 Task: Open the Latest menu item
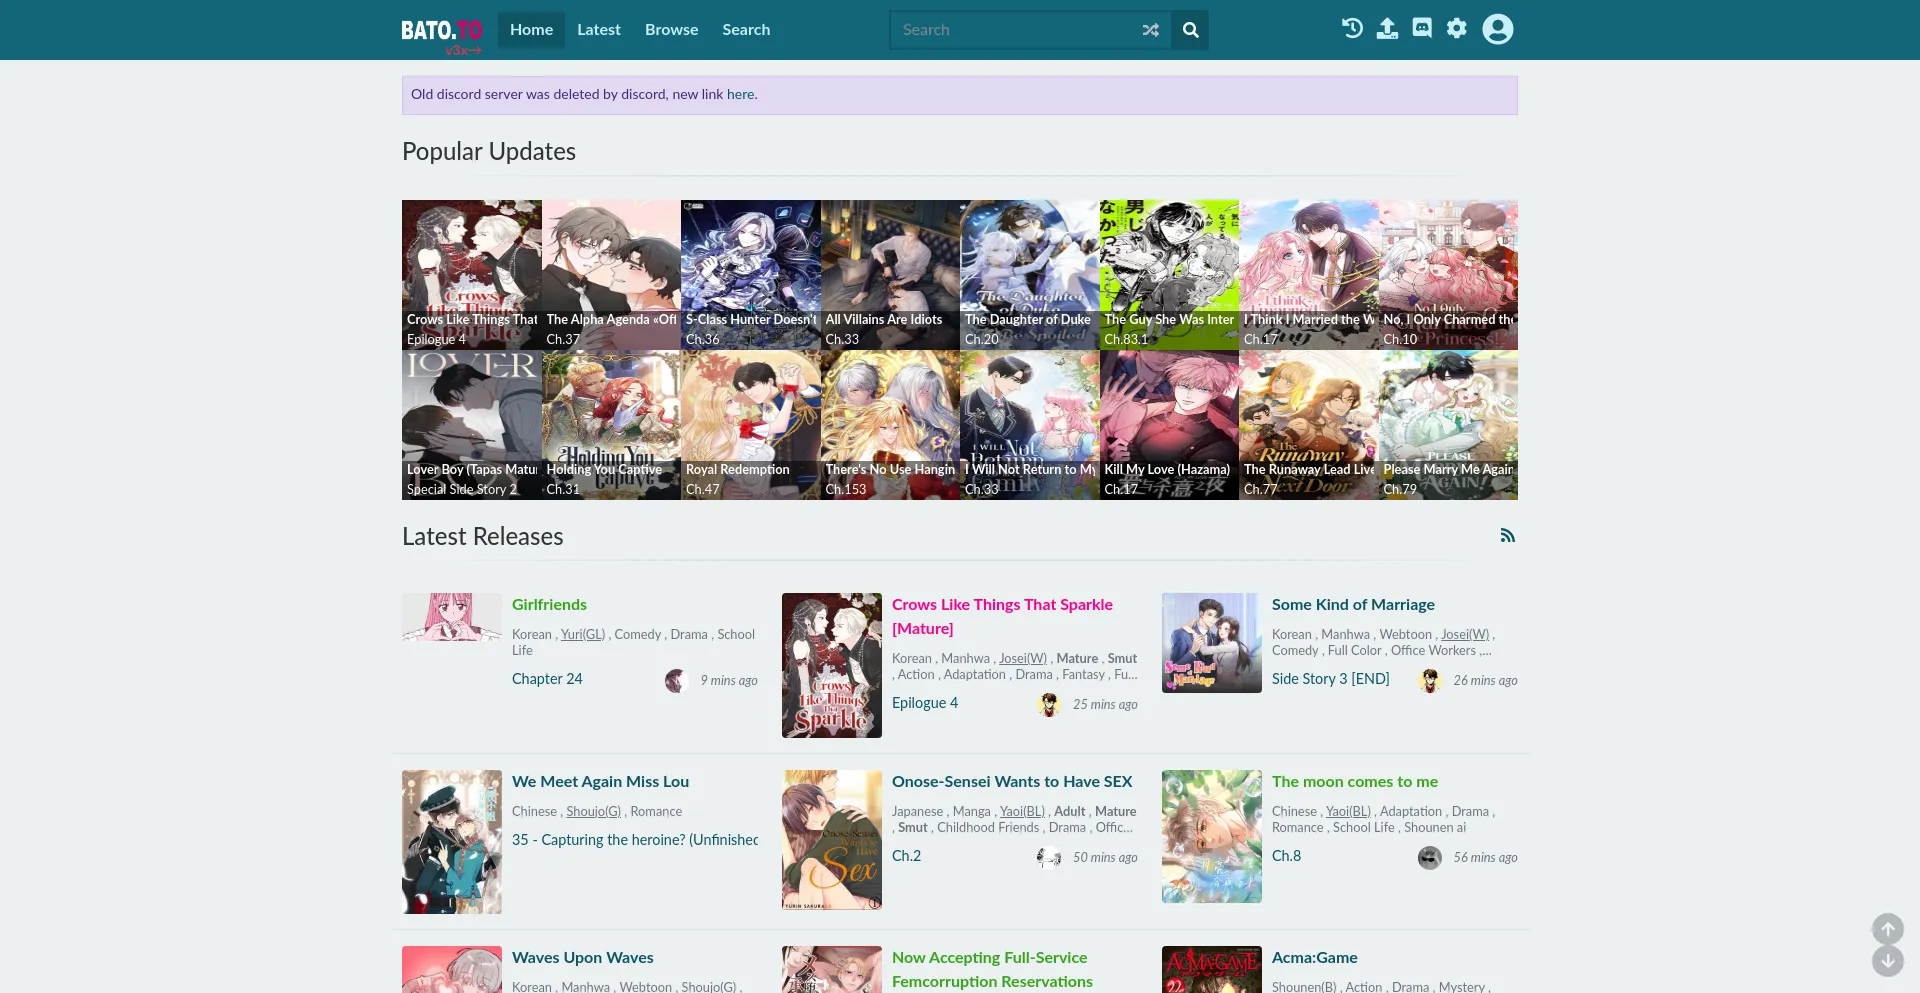[x=598, y=30]
